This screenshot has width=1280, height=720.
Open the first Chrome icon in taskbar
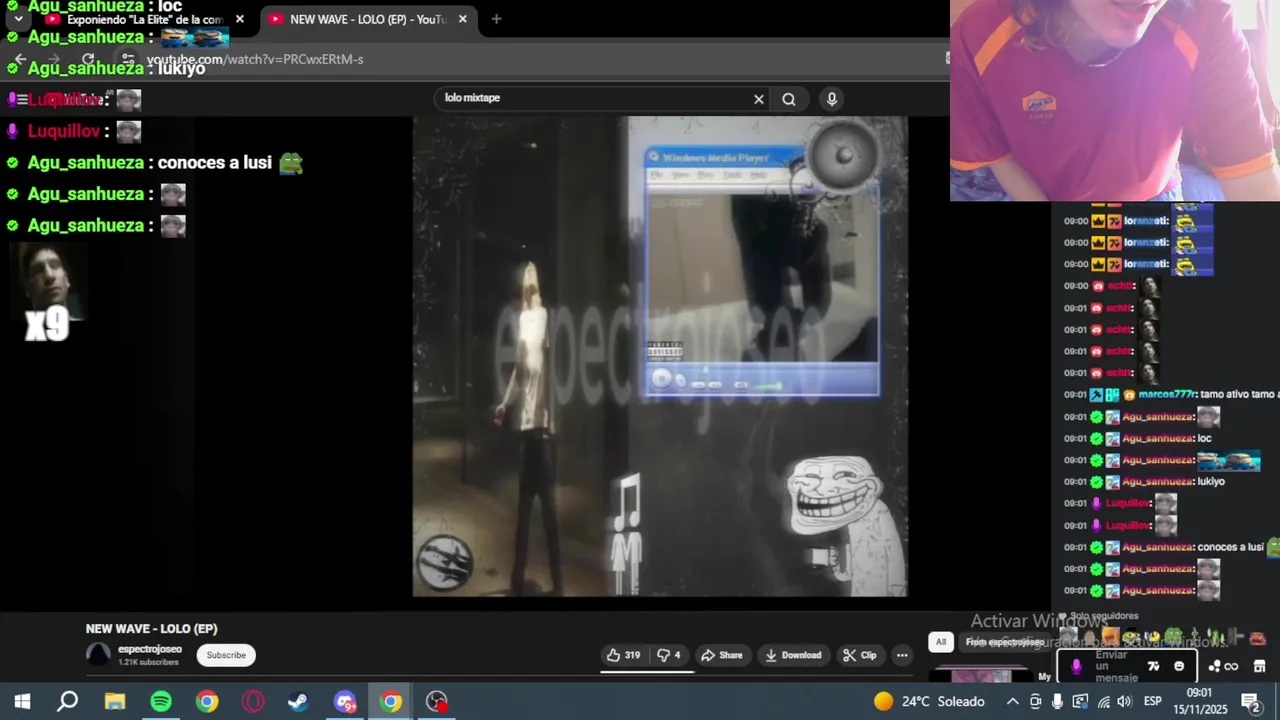(x=207, y=701)
